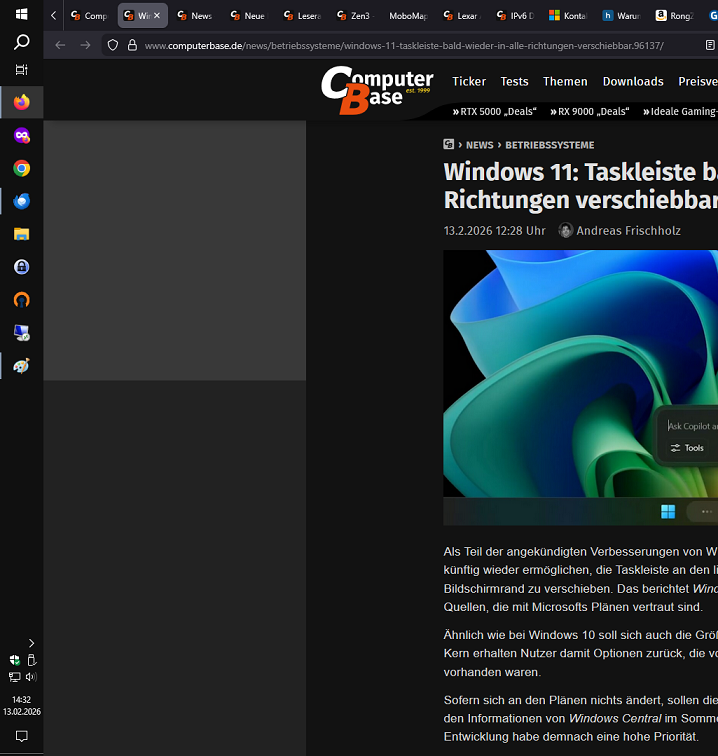Switch to the 'Warun' tab
Screen dimensions: 718x756
pos(622,16)
